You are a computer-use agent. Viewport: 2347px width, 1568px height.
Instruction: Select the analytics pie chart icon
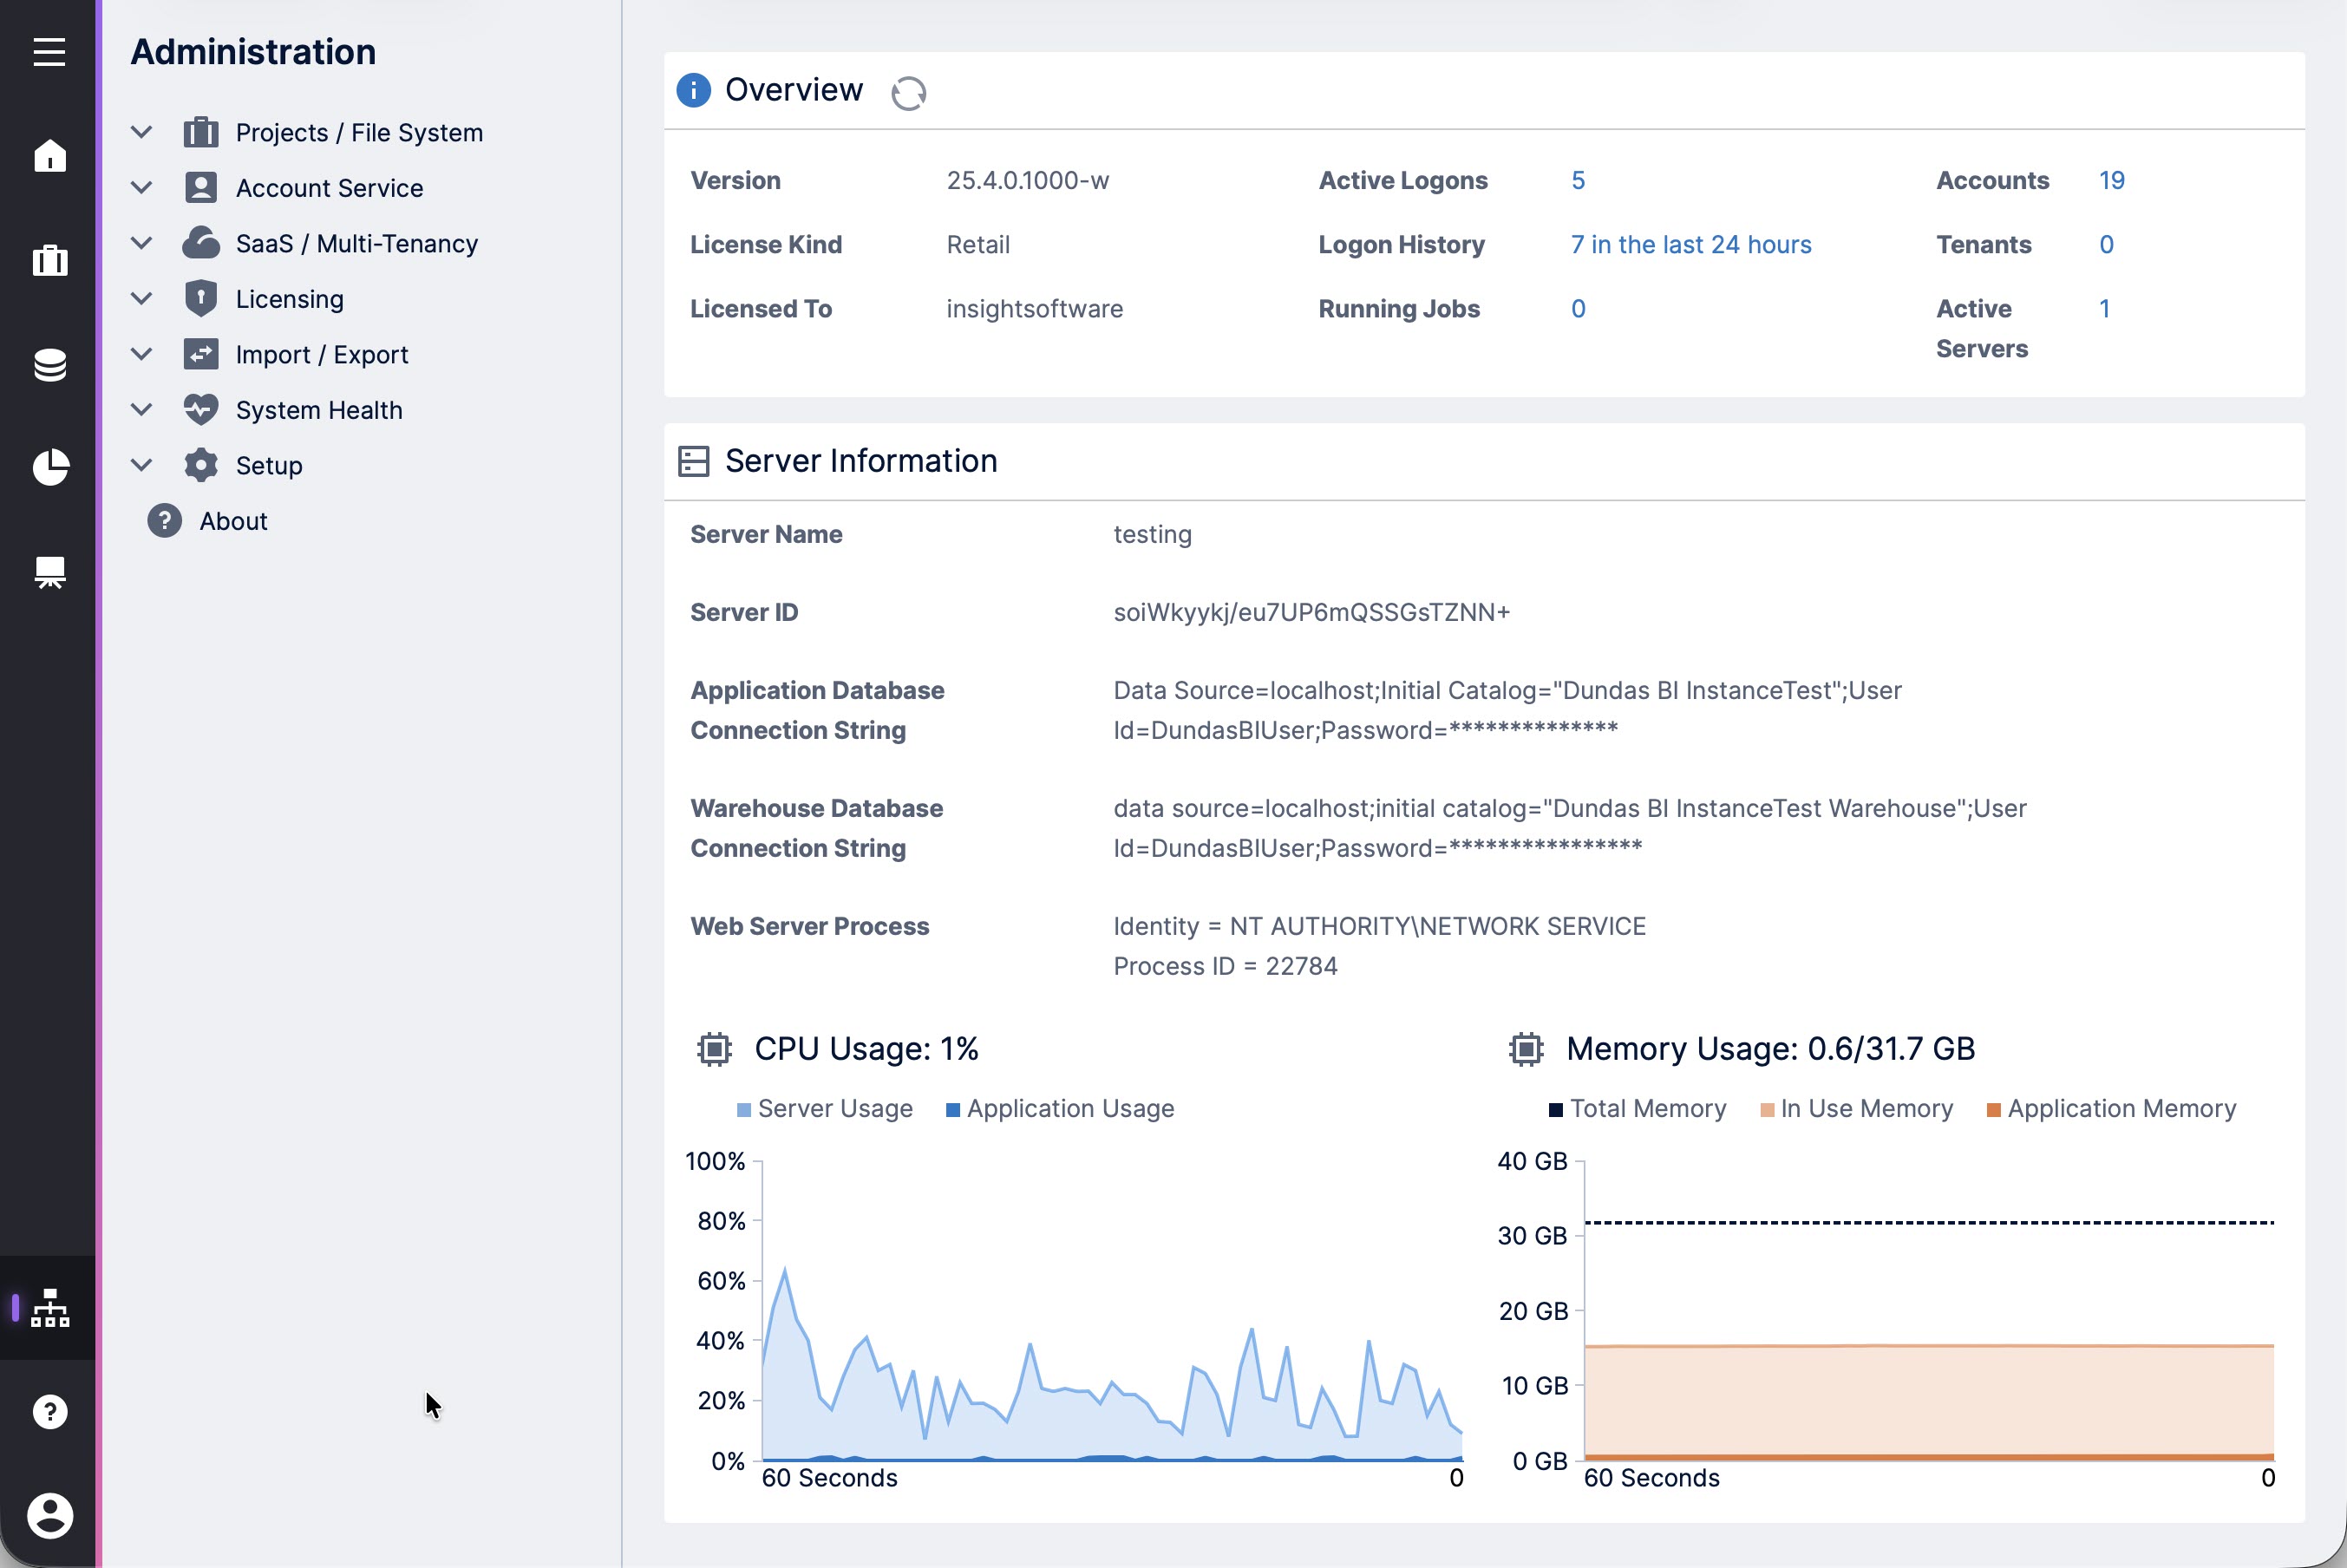49,468
